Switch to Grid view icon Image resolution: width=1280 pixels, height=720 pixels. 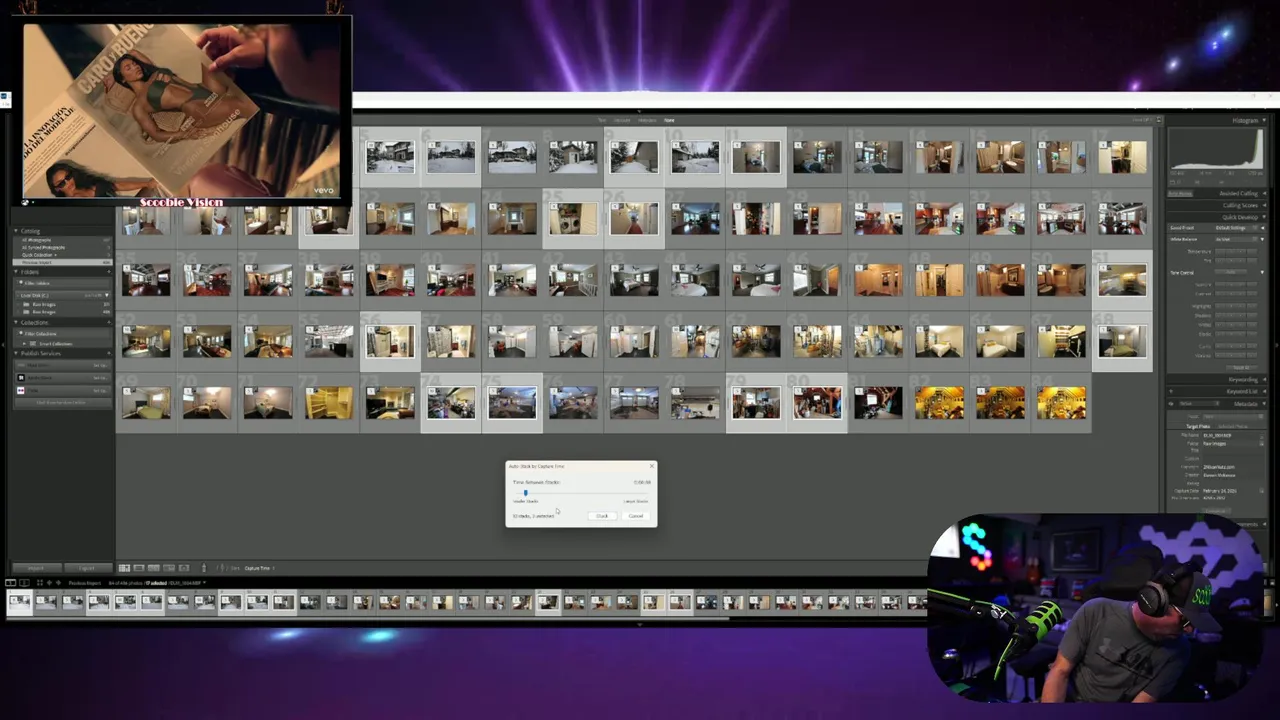(124, 568)
